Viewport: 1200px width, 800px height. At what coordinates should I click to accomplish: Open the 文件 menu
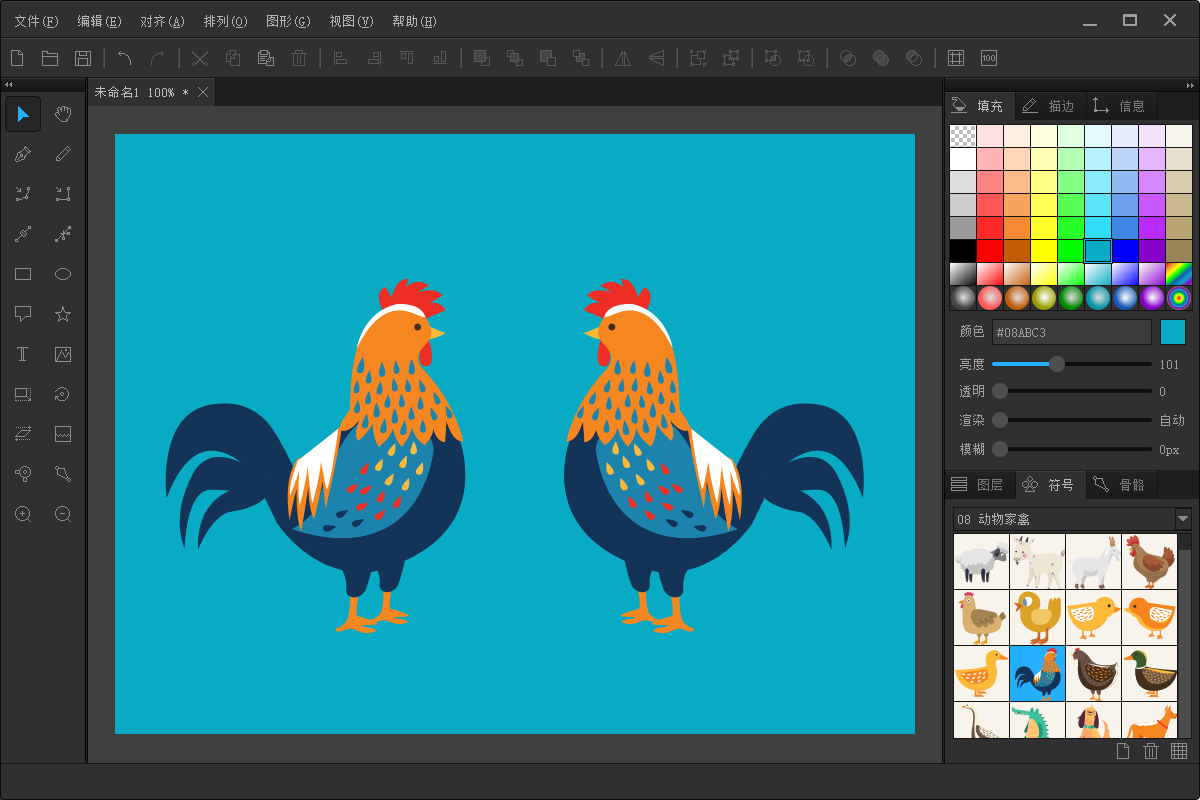[36, 21]
